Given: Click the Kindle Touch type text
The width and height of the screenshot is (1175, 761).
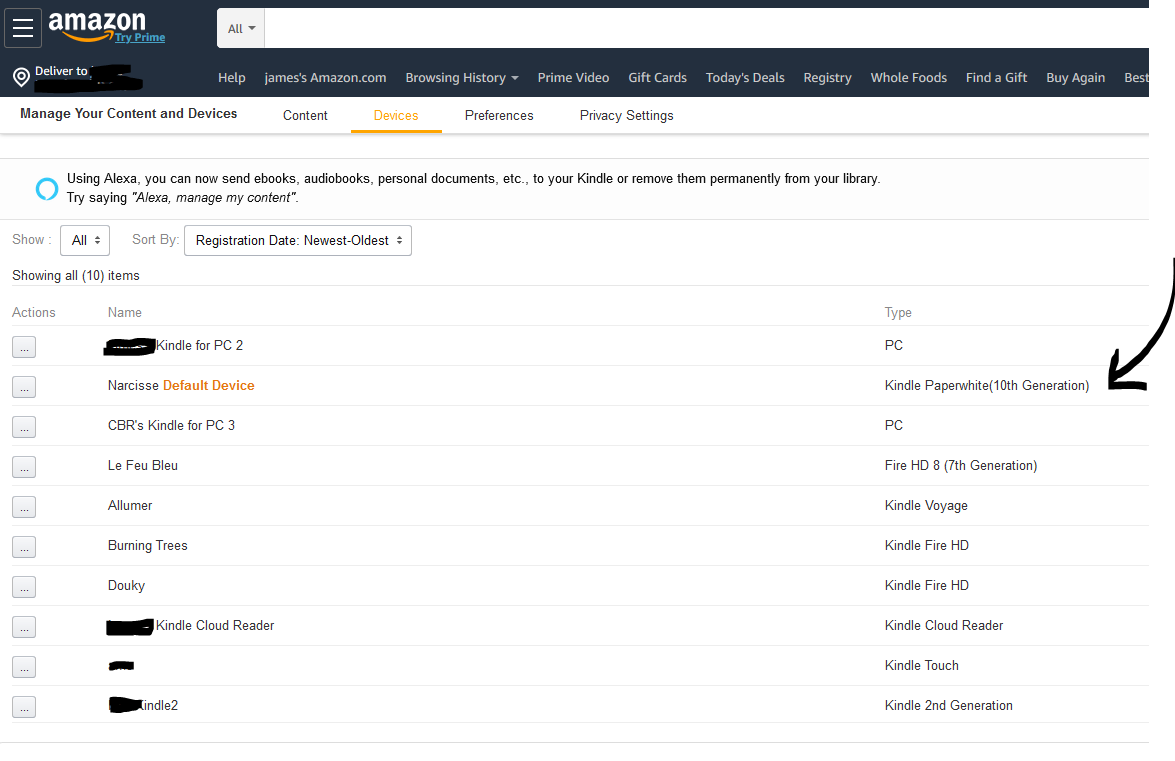Looking at the screenshot, I should click(x=921, y=666).
